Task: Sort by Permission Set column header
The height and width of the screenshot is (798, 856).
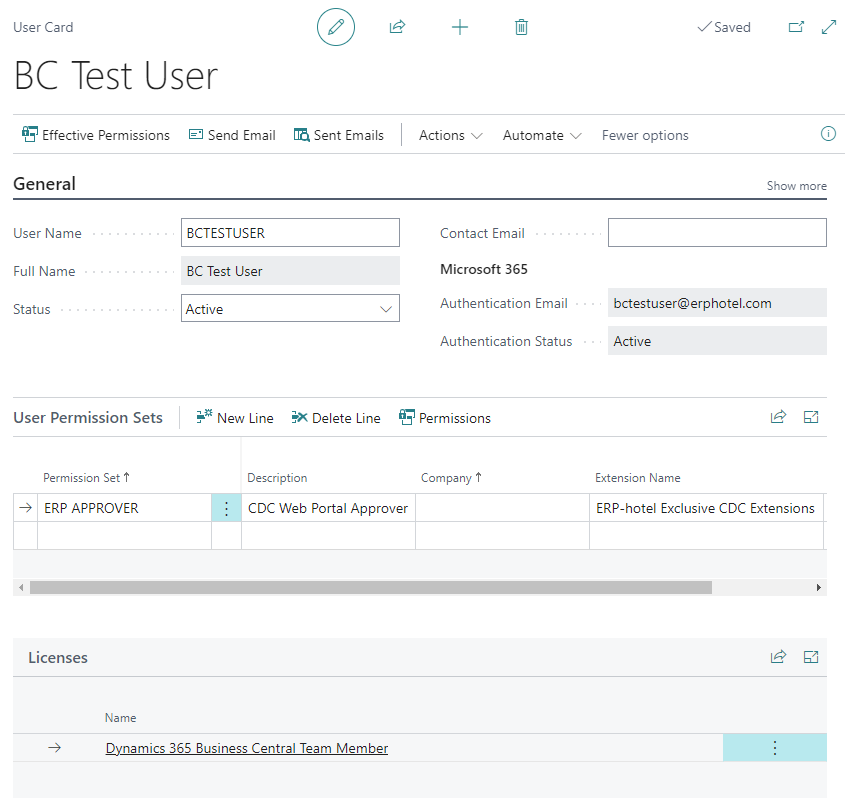Action: 86,478
